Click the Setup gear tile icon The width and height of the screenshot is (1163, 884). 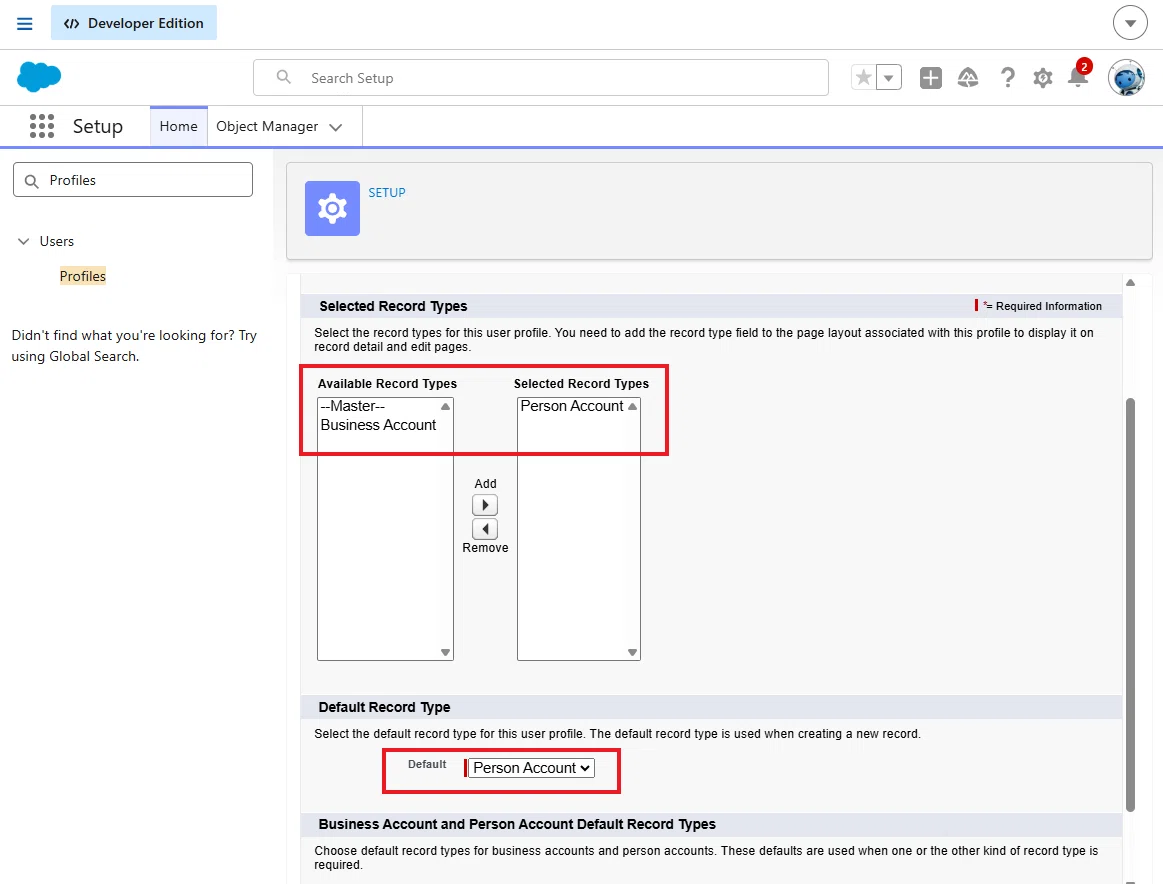point(332,208)
